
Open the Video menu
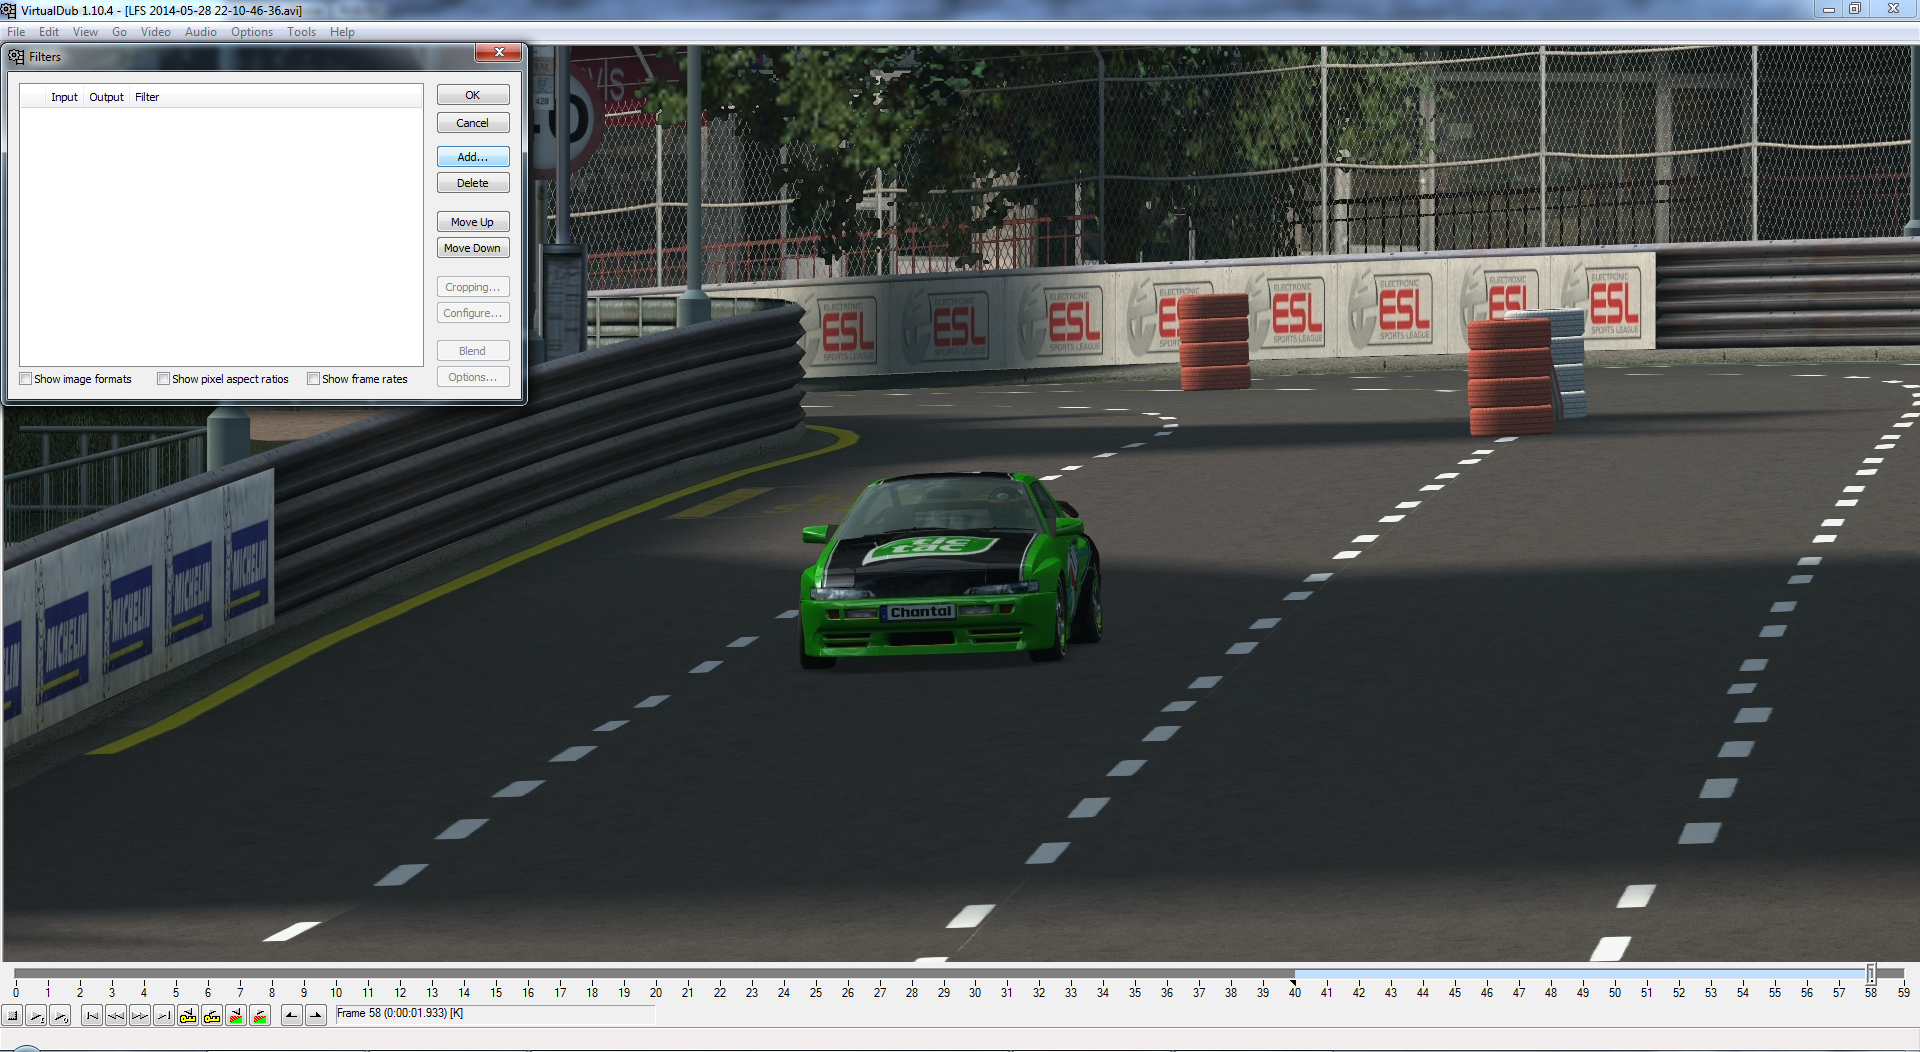click(155, 32)
